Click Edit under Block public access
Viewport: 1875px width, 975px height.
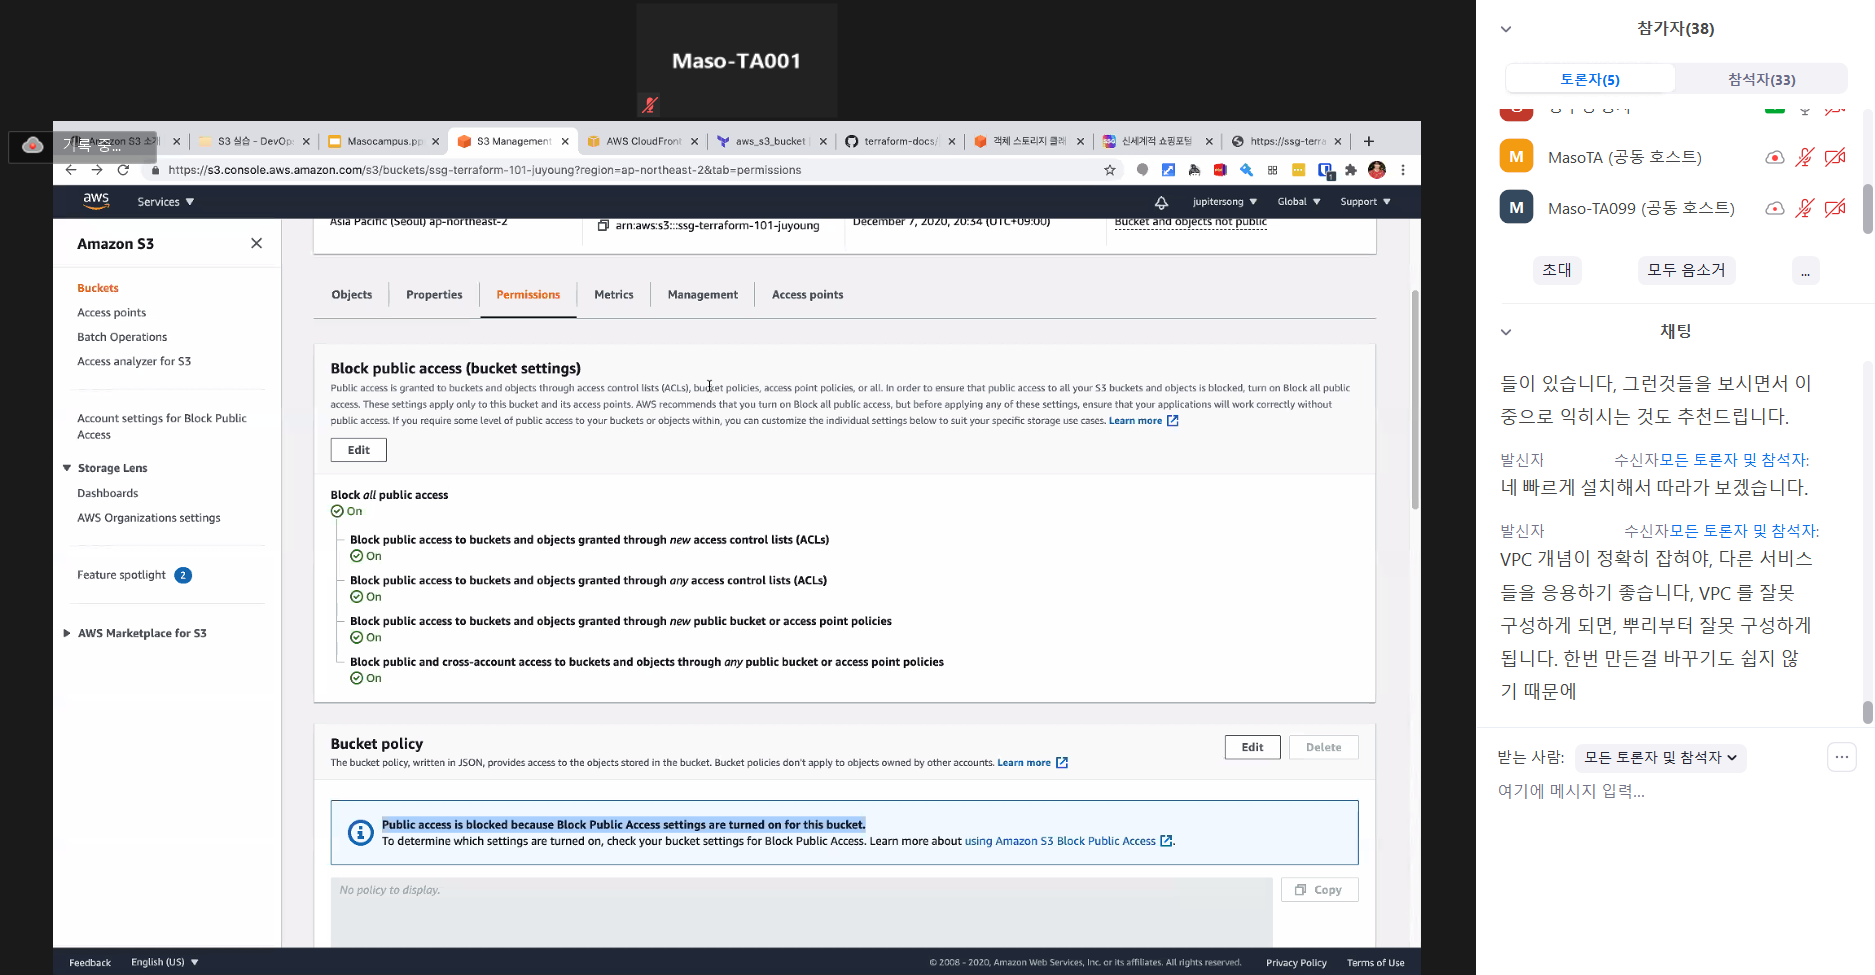(358, 450)
